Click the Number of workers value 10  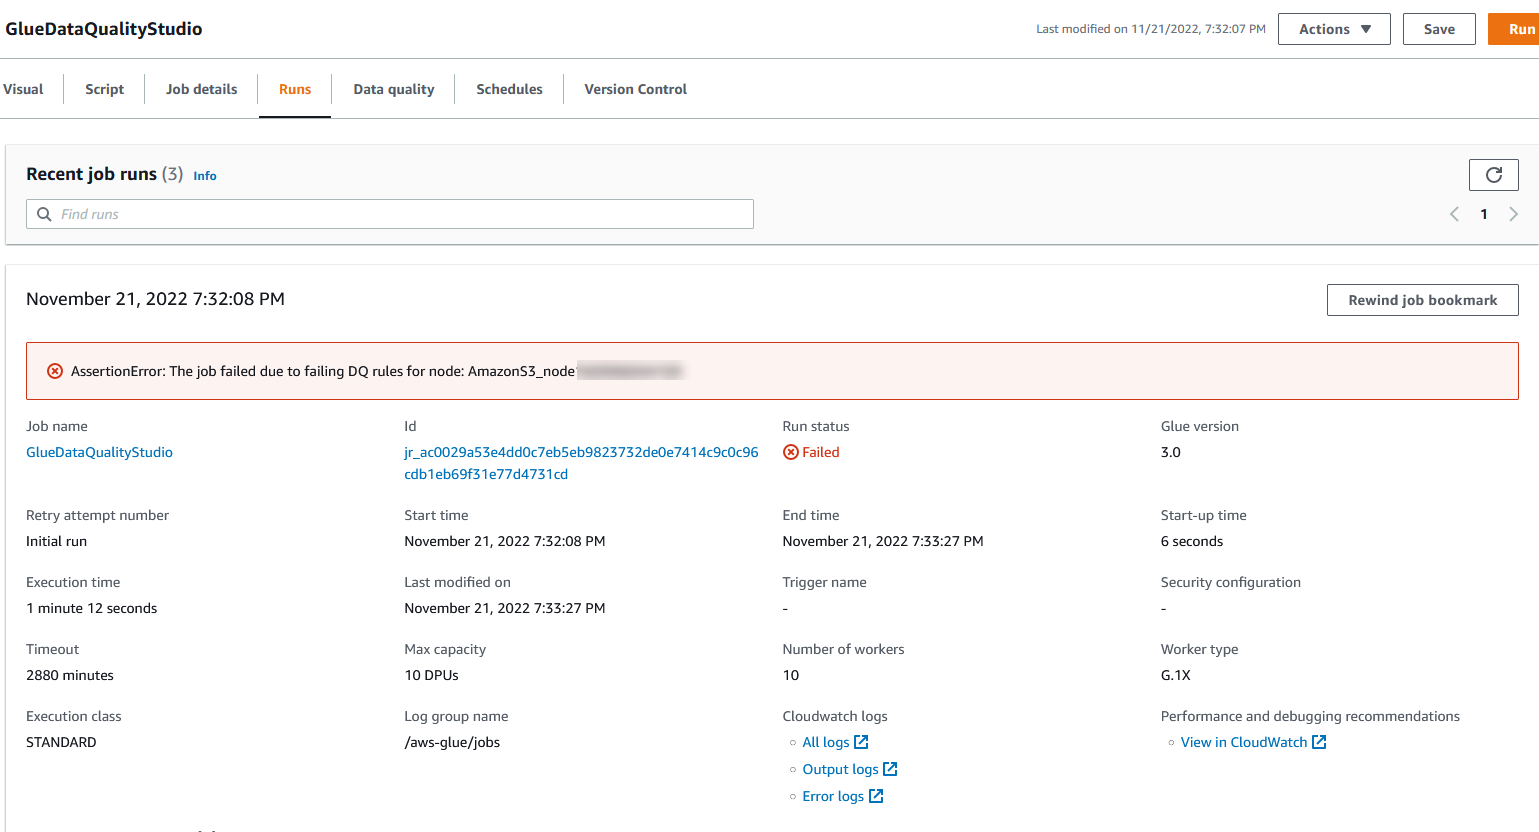[791, 675]
